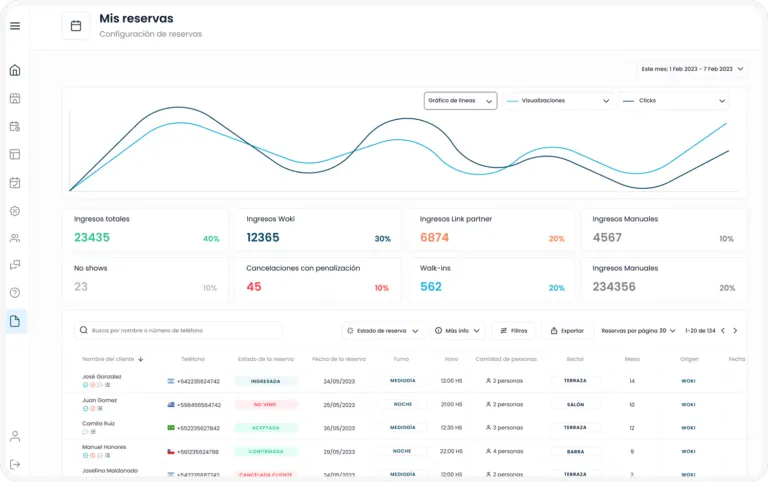Open the hamburger menu in the sidebar
Image resolution: width=768 pixels, height=482 pixels.
(15, 26)
